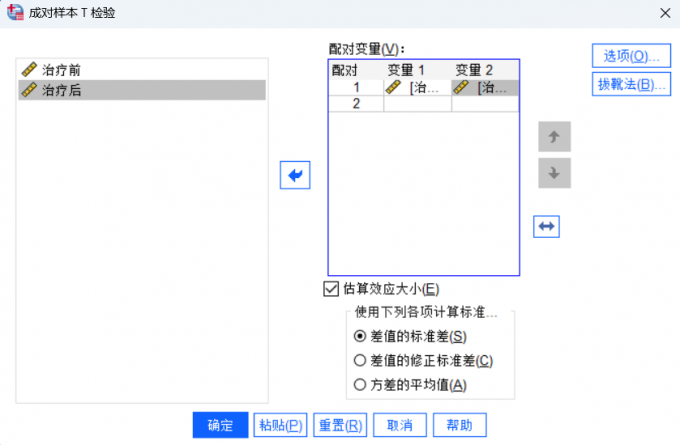This screenshot has height=445, width=680.
Task: Open the 选项(O)... dialog
Action: pyautogui.click(x=631, y=56)
